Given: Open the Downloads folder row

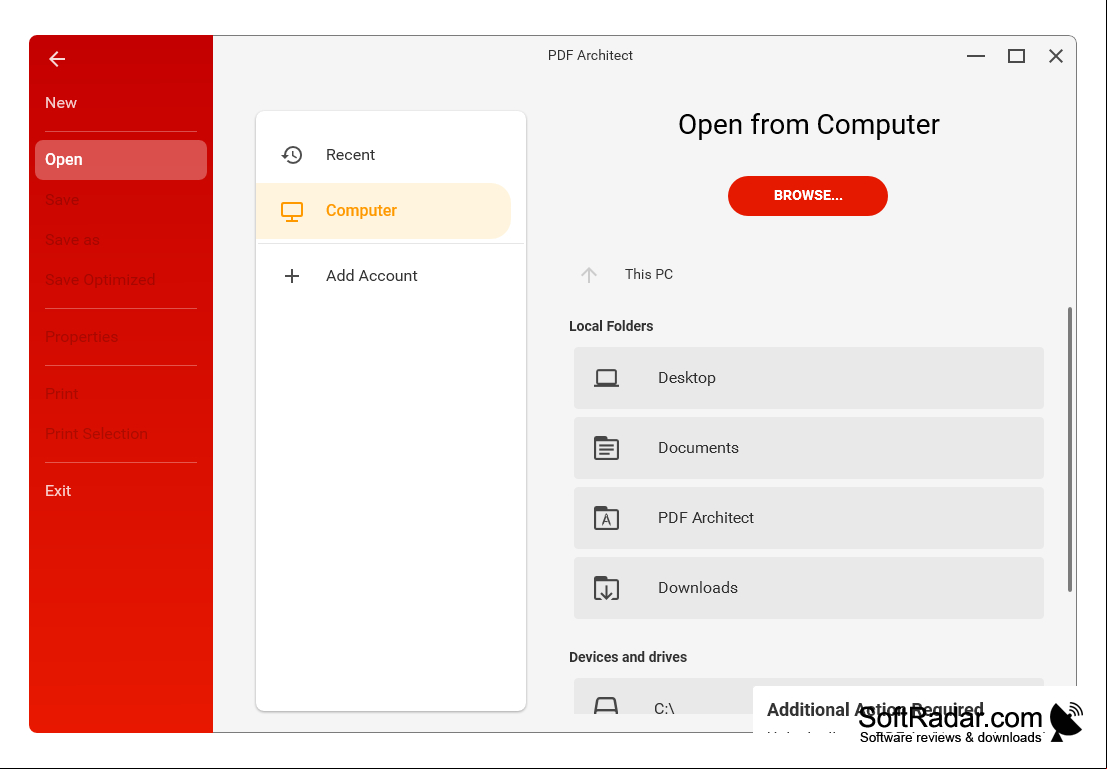Looking at the screenshot, I should tap(808, 588).
